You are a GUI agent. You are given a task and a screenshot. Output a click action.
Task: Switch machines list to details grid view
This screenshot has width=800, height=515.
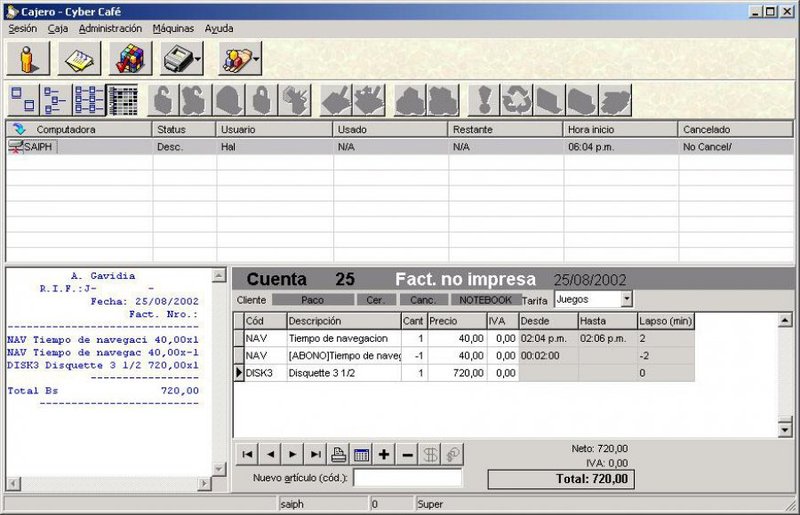(122, 100)
